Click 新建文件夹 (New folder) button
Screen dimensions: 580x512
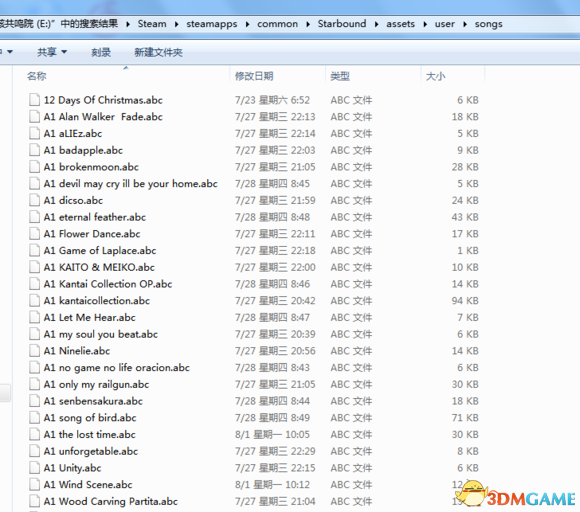pyautogui.click(x=158, y=52)
